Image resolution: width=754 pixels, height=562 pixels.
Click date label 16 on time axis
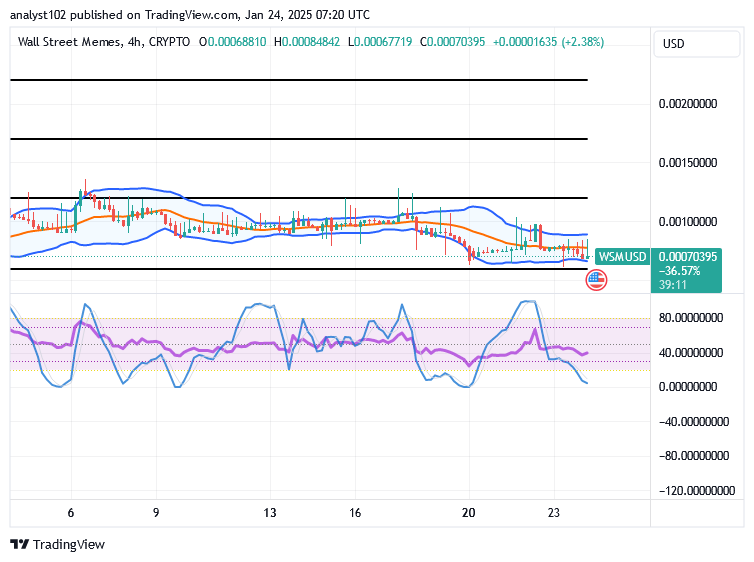coord(355,513)
